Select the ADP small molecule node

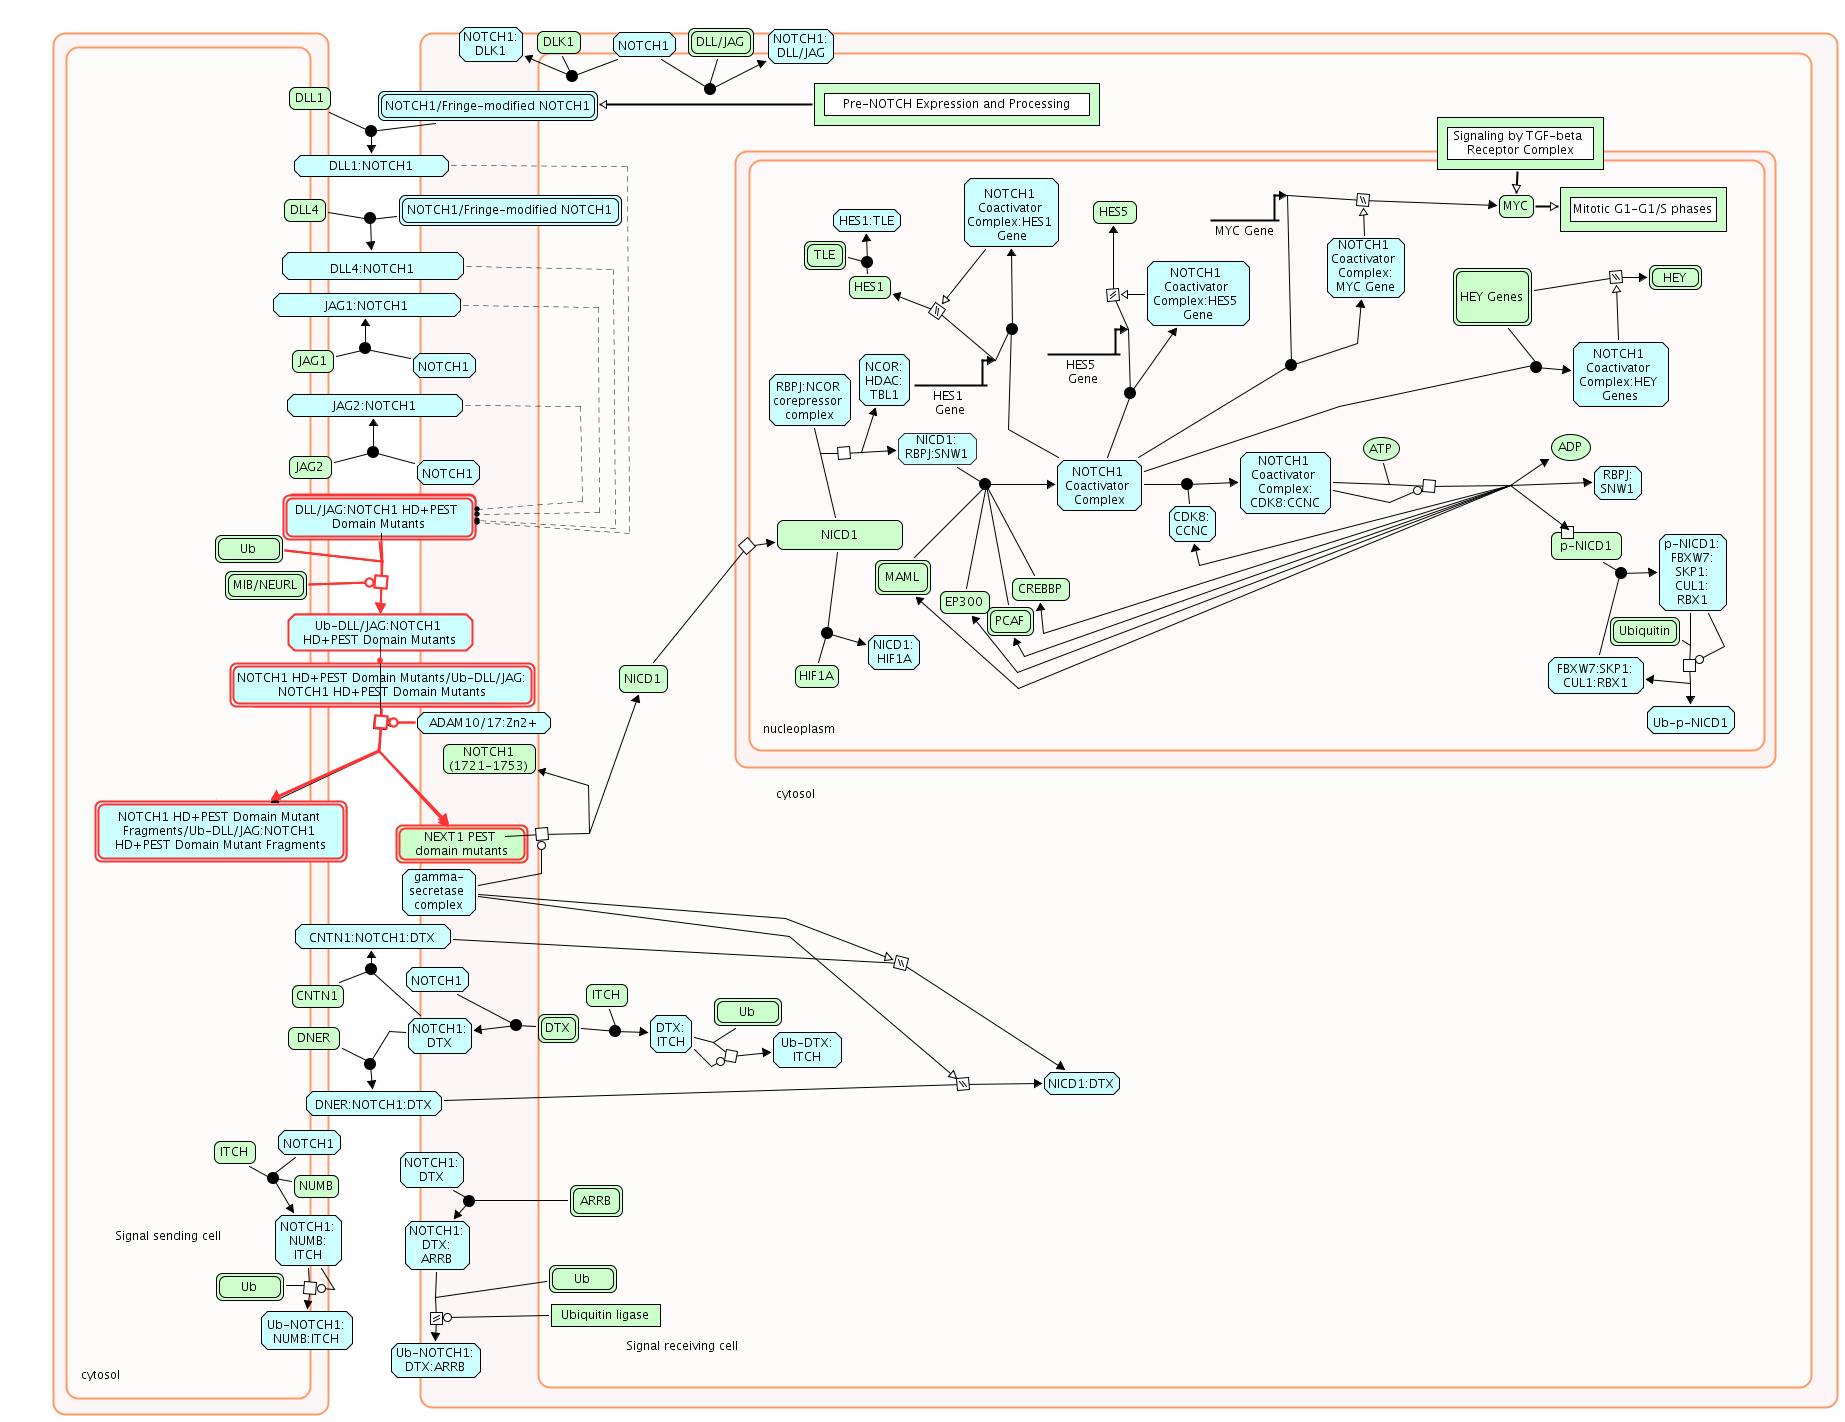(x=1569, y=447)
